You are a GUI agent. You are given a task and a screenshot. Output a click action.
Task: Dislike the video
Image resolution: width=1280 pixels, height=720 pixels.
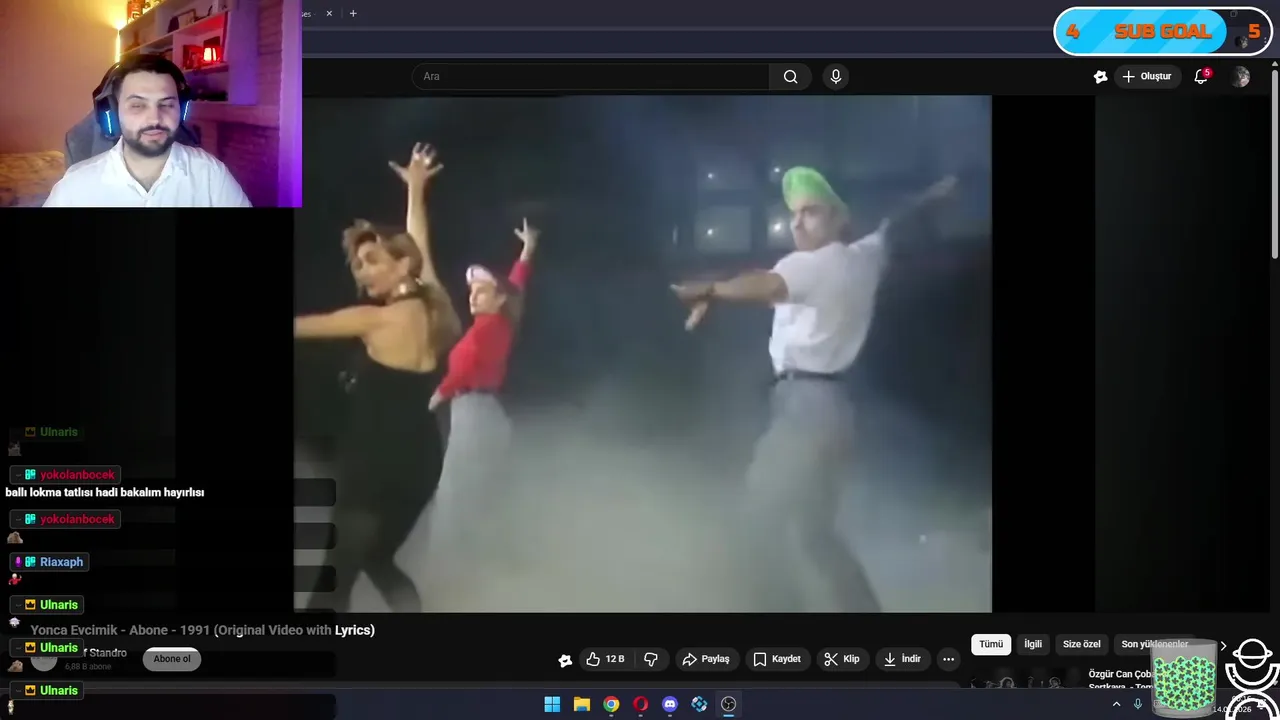(x=651, y=659)
